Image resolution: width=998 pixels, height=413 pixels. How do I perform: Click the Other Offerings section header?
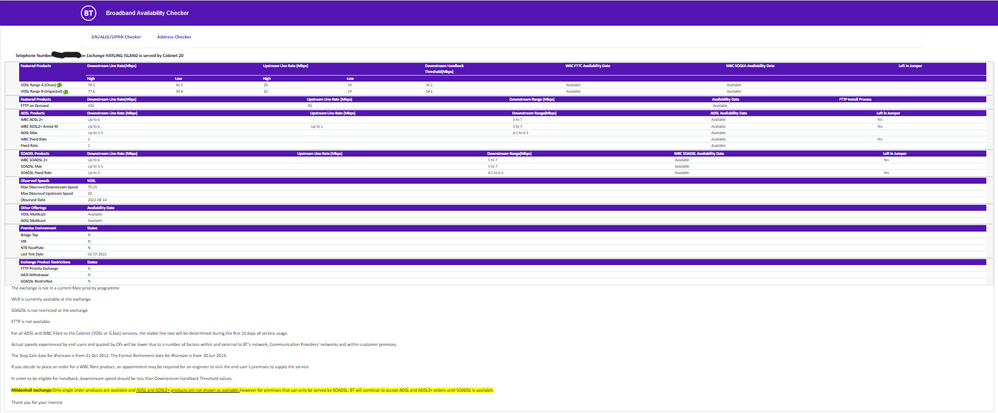[32, 207]
